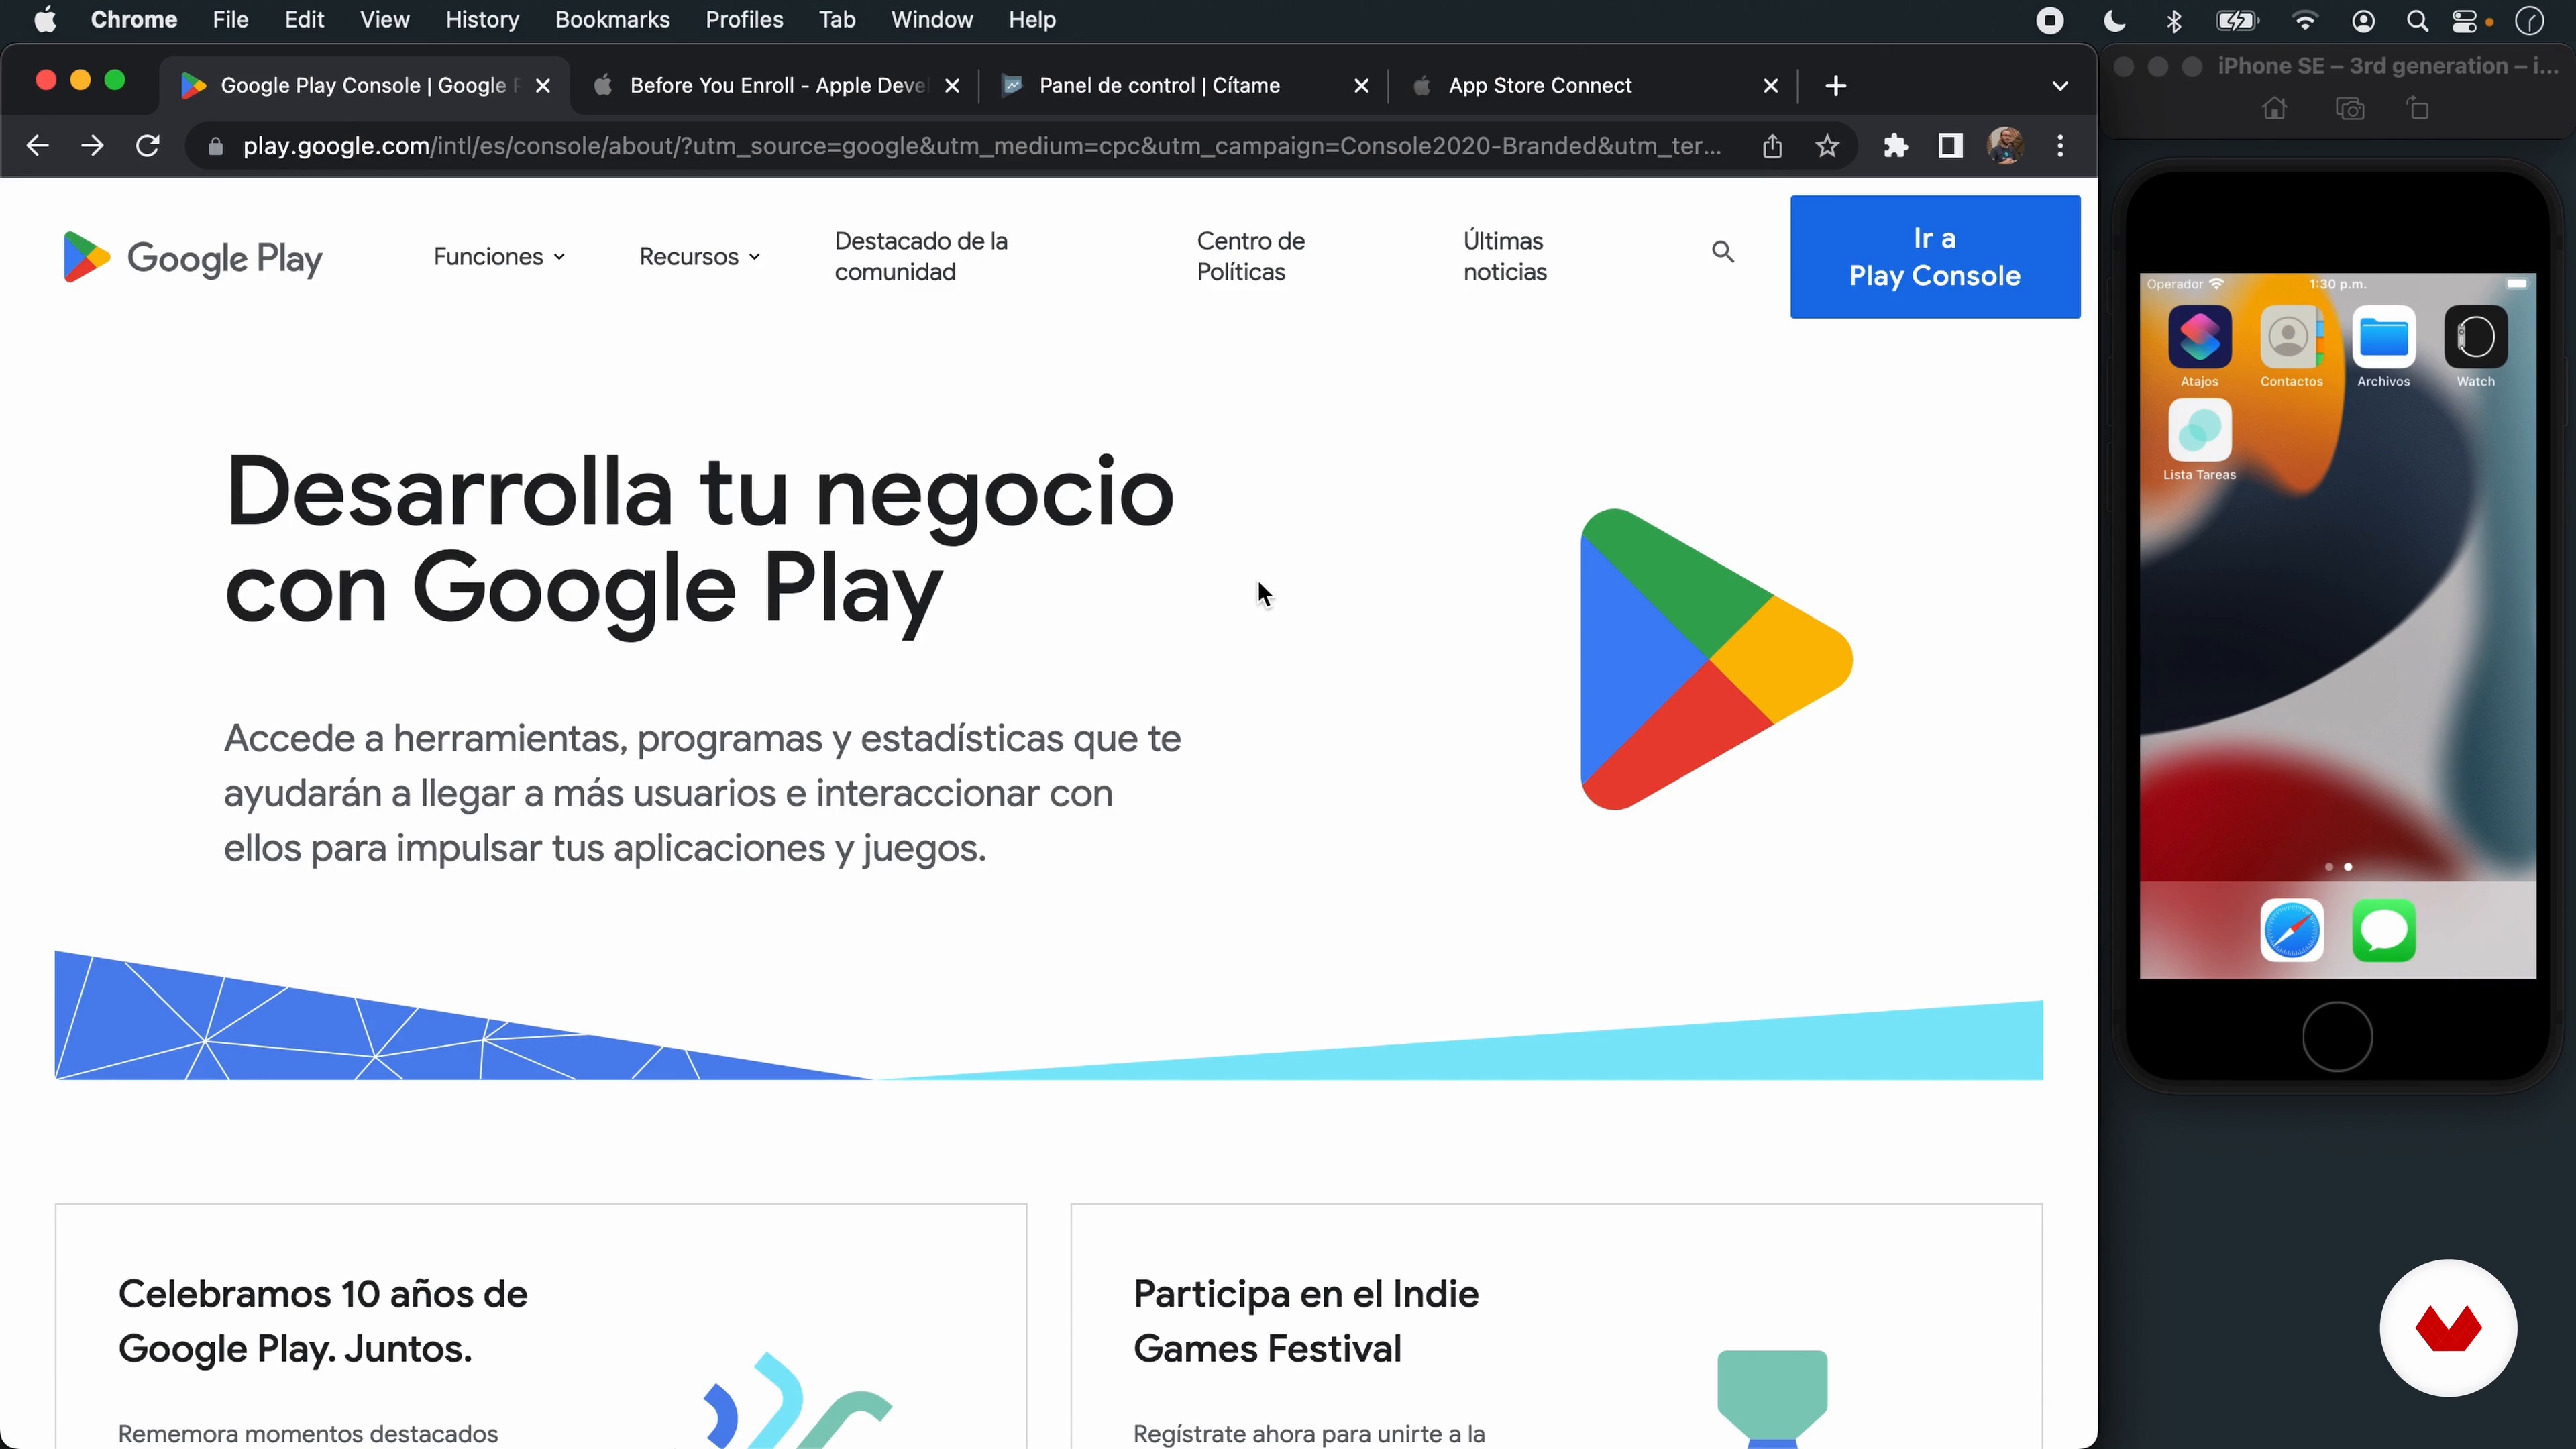Go forward with the browser forward arrow
The height and width of the screenshot is (1449, 2576).
92,146
